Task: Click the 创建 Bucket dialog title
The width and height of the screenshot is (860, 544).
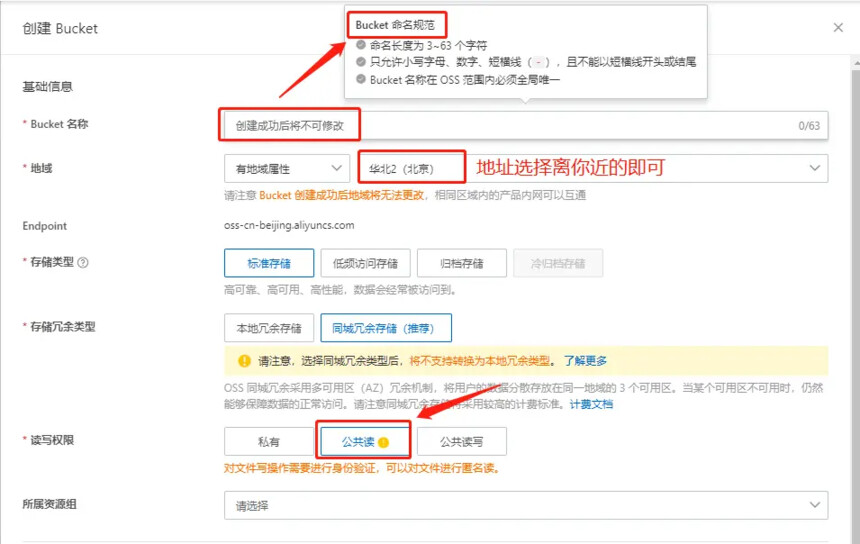Action: (60, 29)
